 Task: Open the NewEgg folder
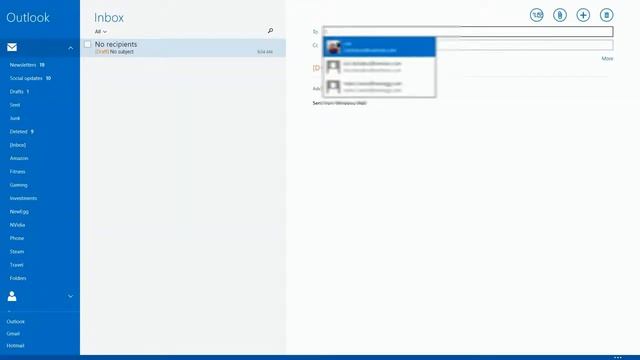(19, 211)
